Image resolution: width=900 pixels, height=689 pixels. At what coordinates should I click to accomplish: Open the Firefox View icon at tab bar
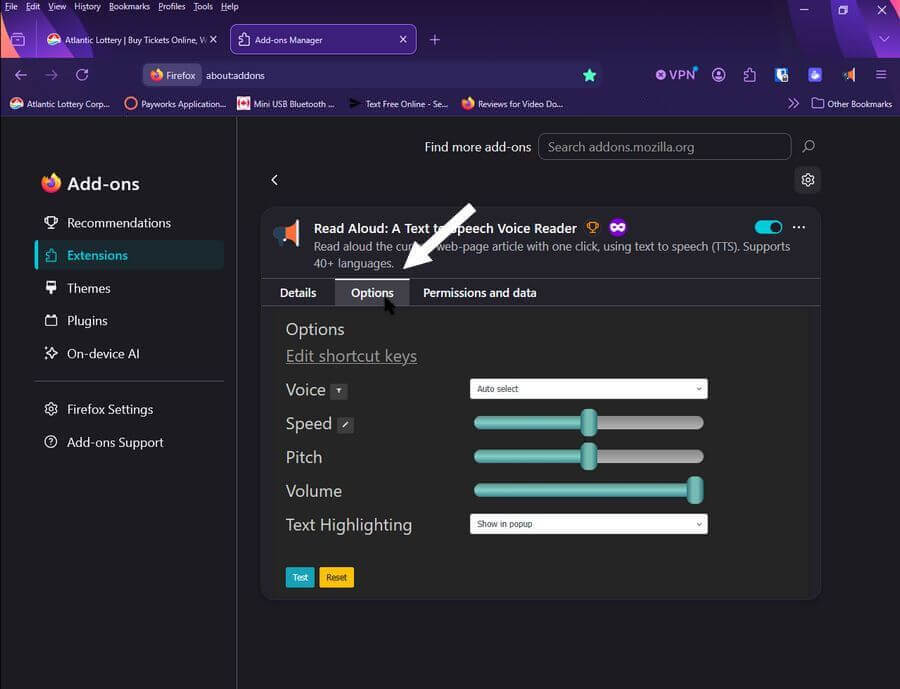(18, 40)
